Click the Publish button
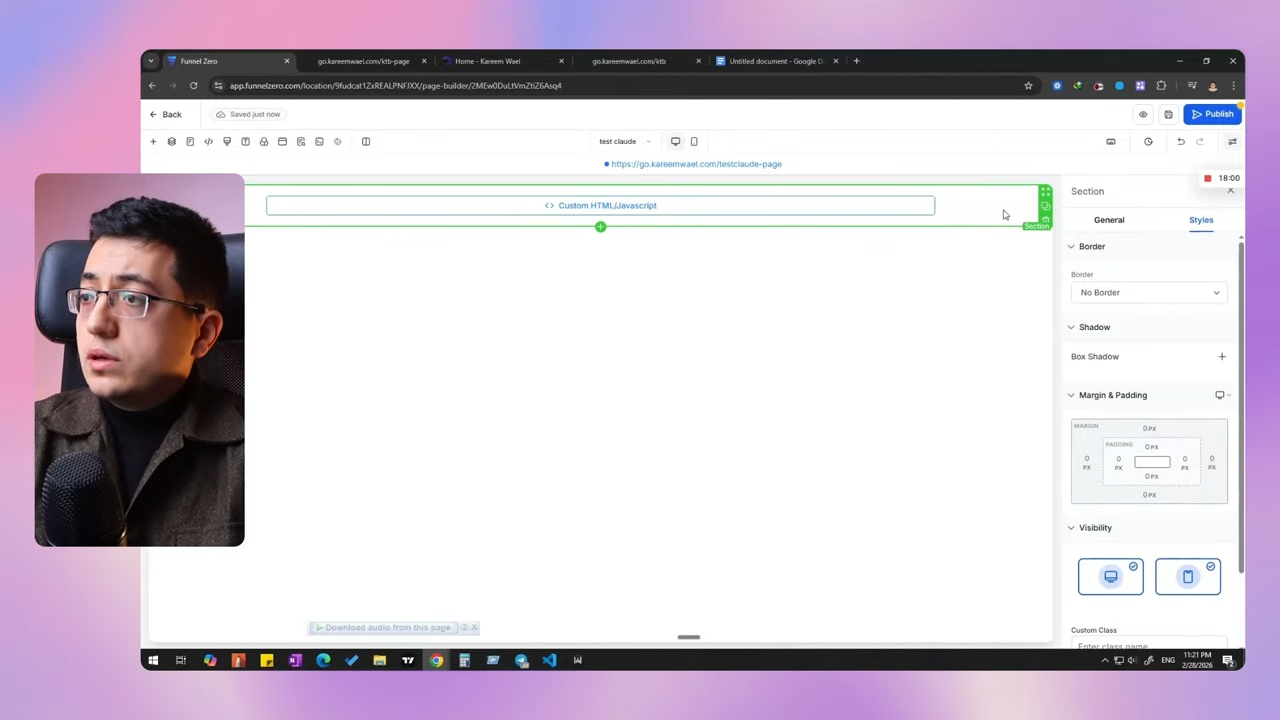 [x=1212, y=114]
